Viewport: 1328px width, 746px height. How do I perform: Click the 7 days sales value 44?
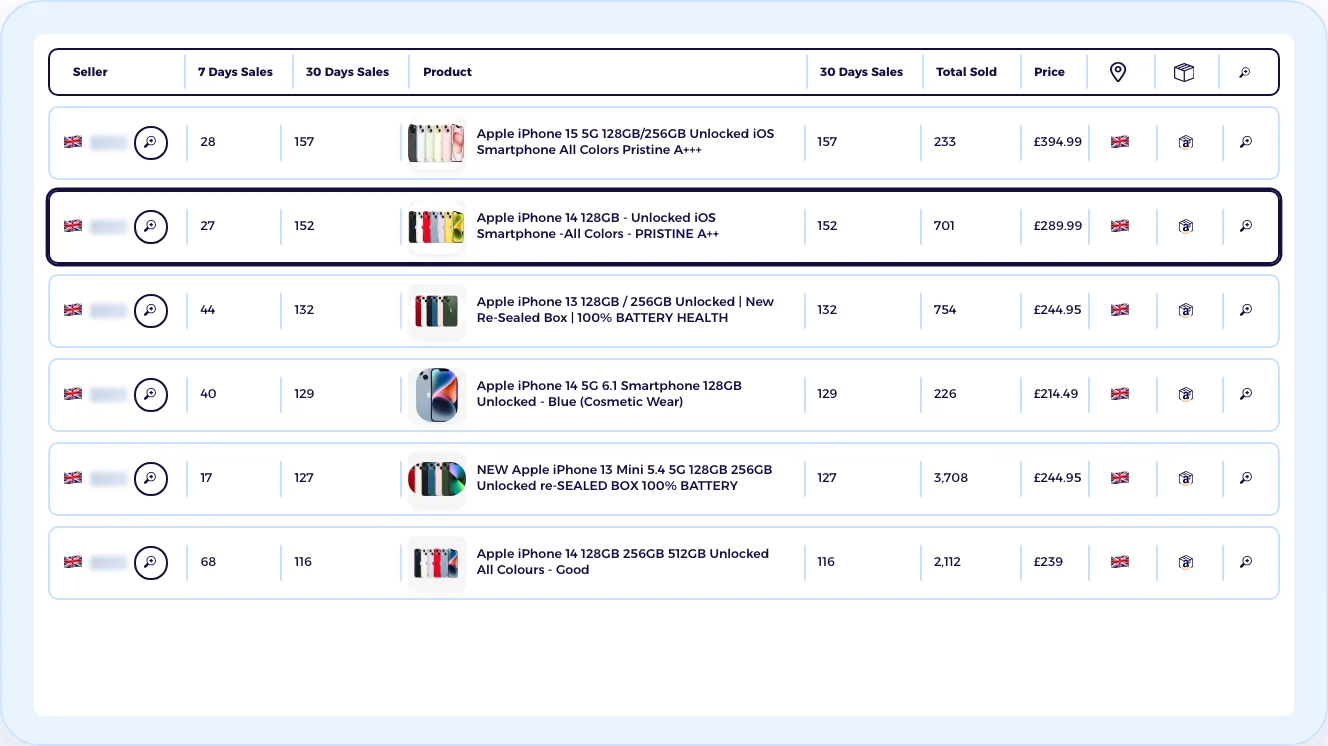click(x=208, y=310)
